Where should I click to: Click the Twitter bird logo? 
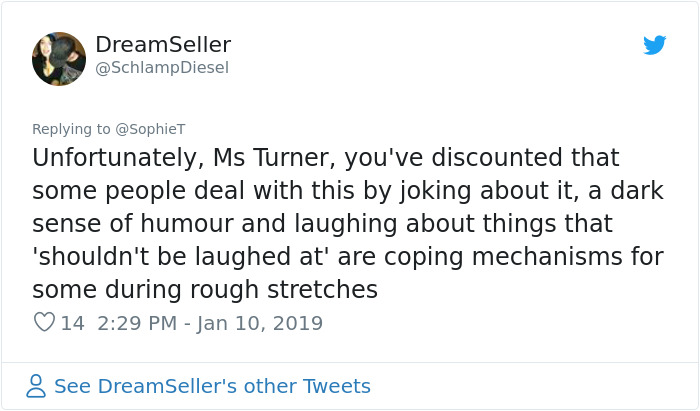[654, 45]
